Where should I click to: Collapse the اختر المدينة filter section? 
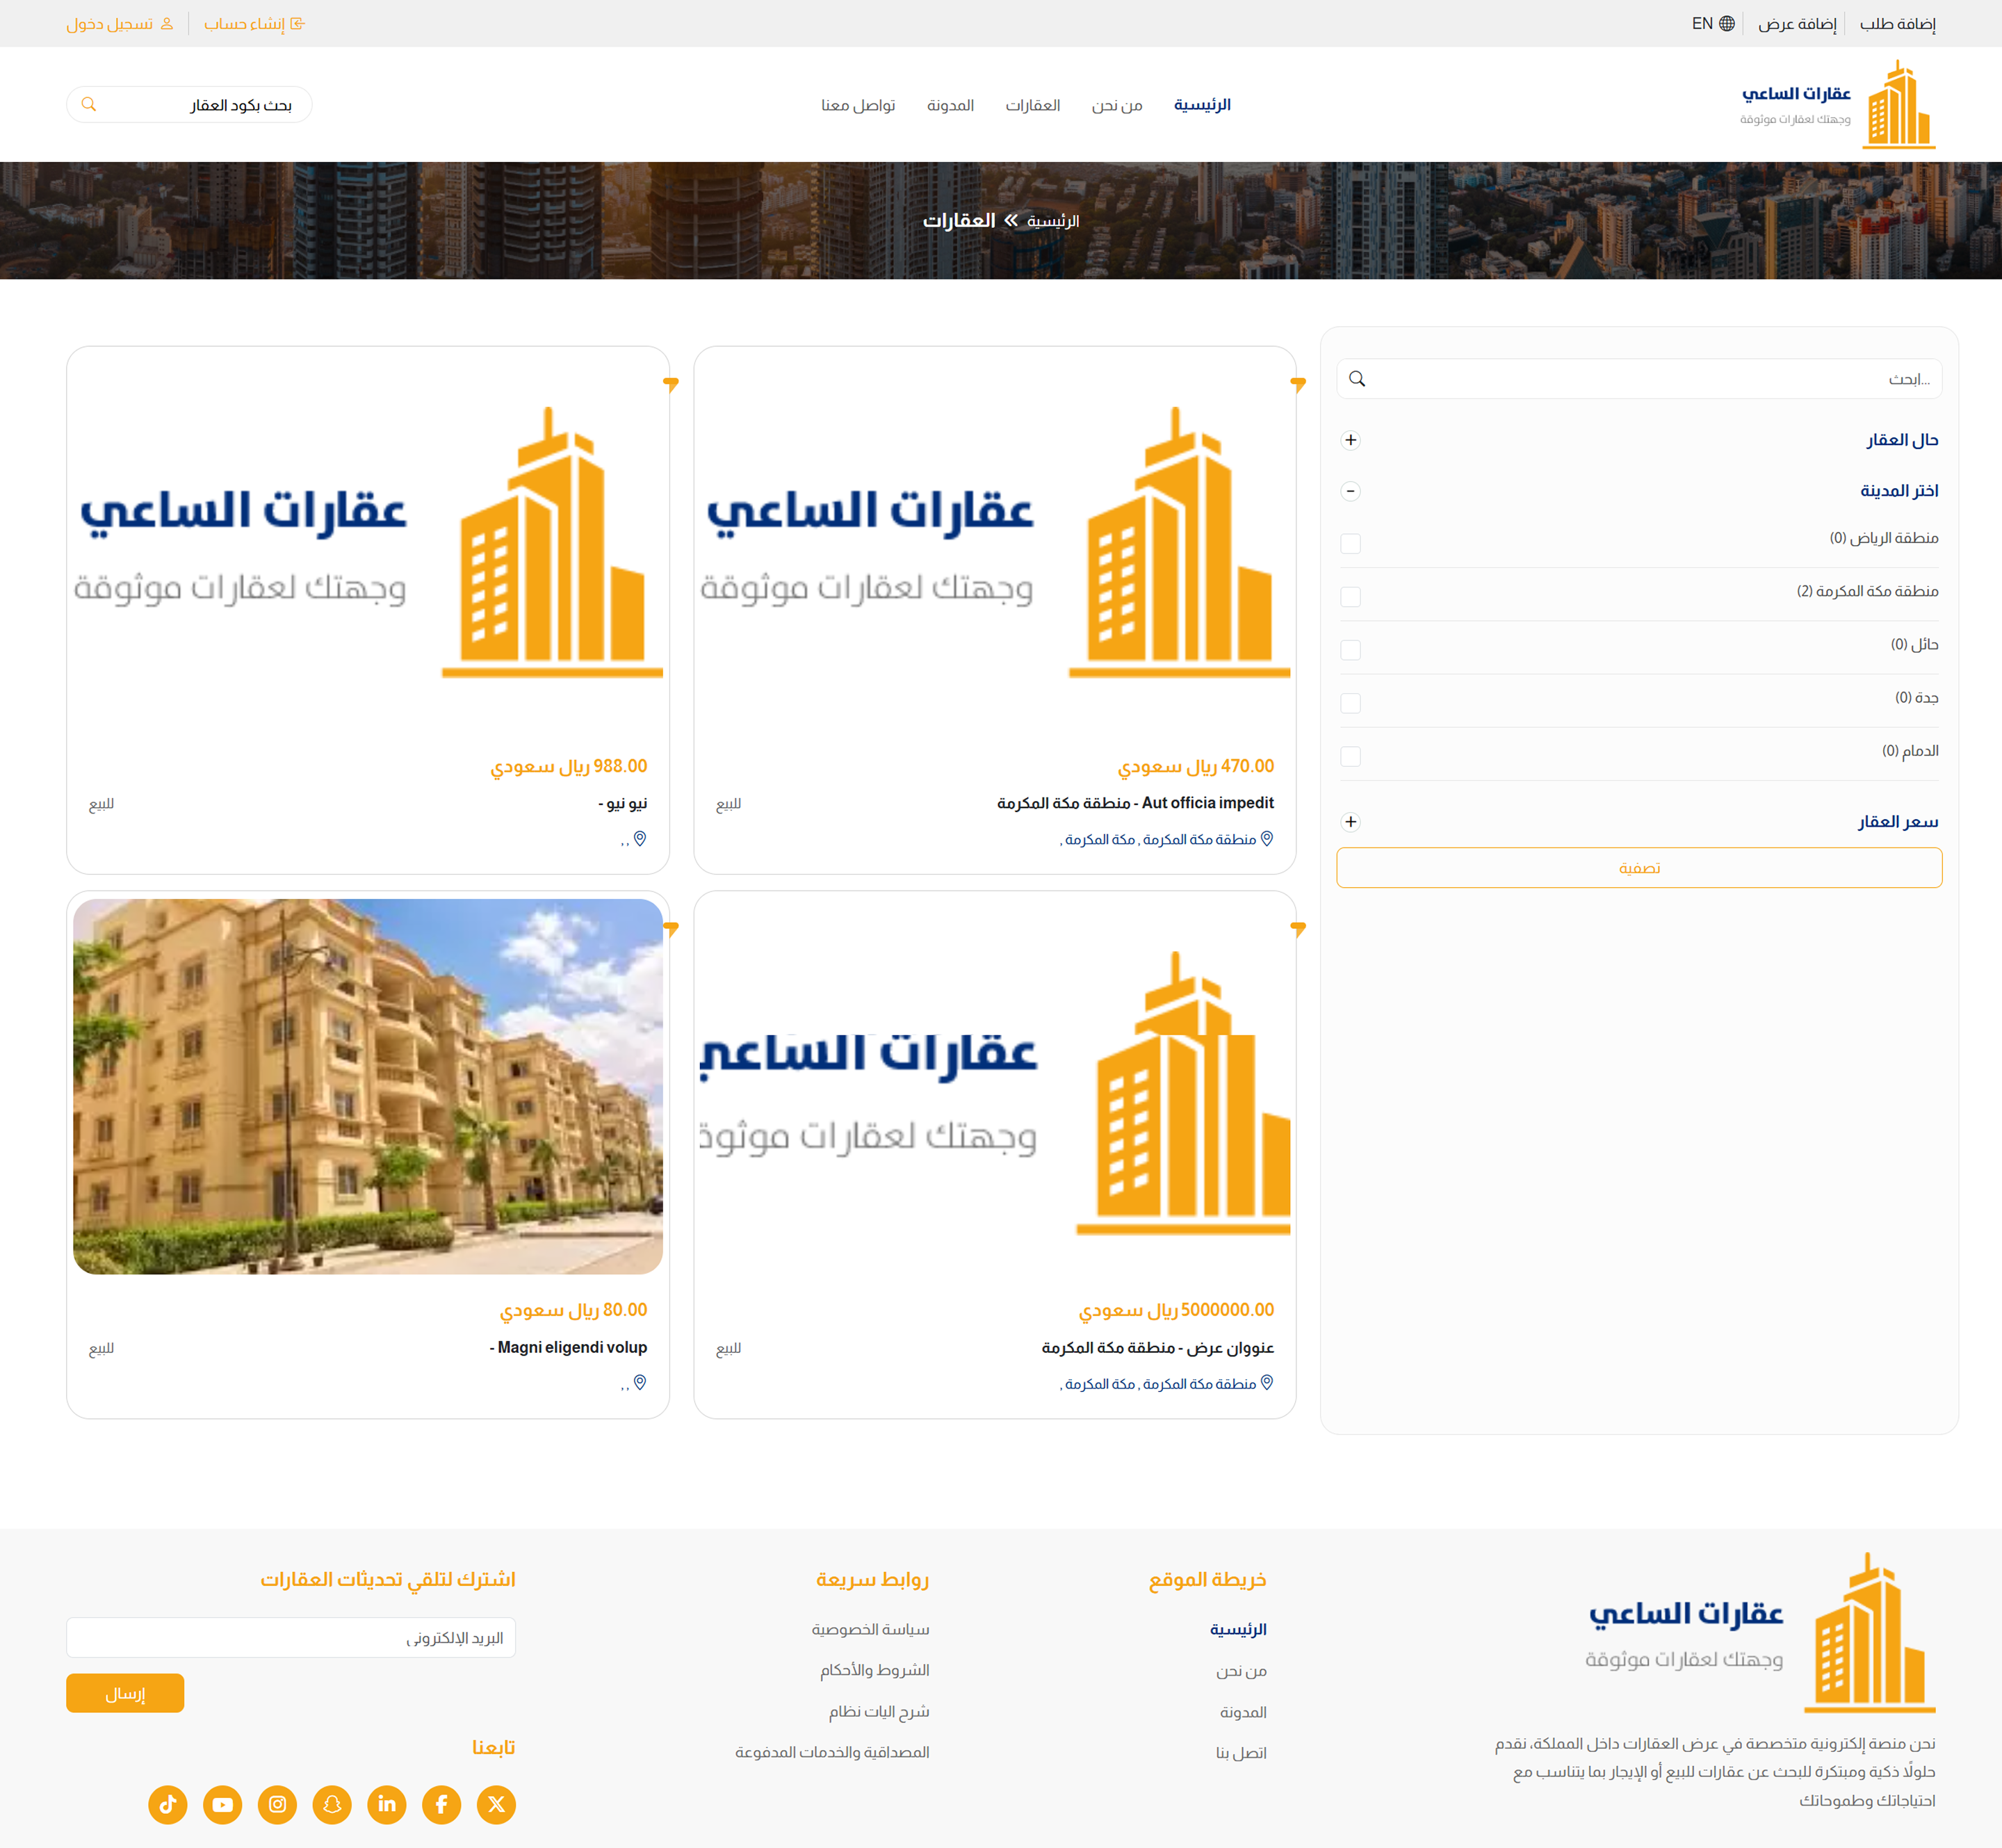pos(1350,491)
